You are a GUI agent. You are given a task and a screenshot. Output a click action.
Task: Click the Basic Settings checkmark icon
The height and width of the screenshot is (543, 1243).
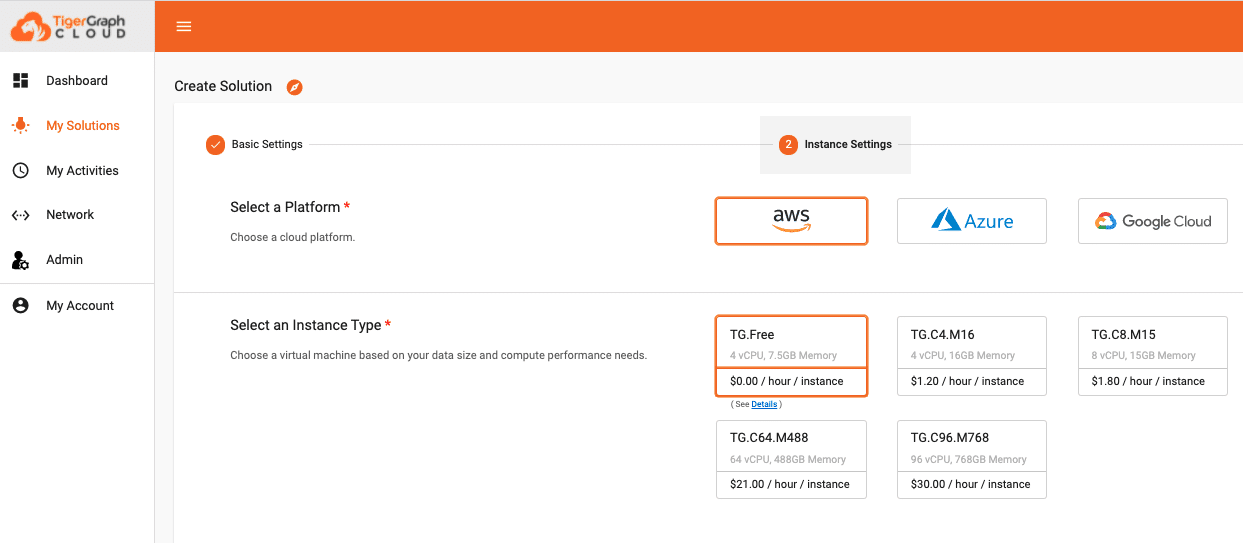pyautogui.click(x=215, y=145)
